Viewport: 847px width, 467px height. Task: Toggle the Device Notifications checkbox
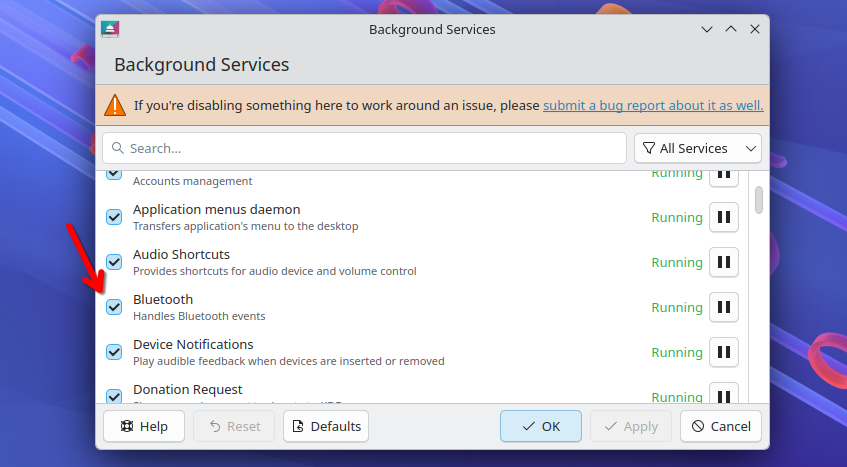click(114, 352)
